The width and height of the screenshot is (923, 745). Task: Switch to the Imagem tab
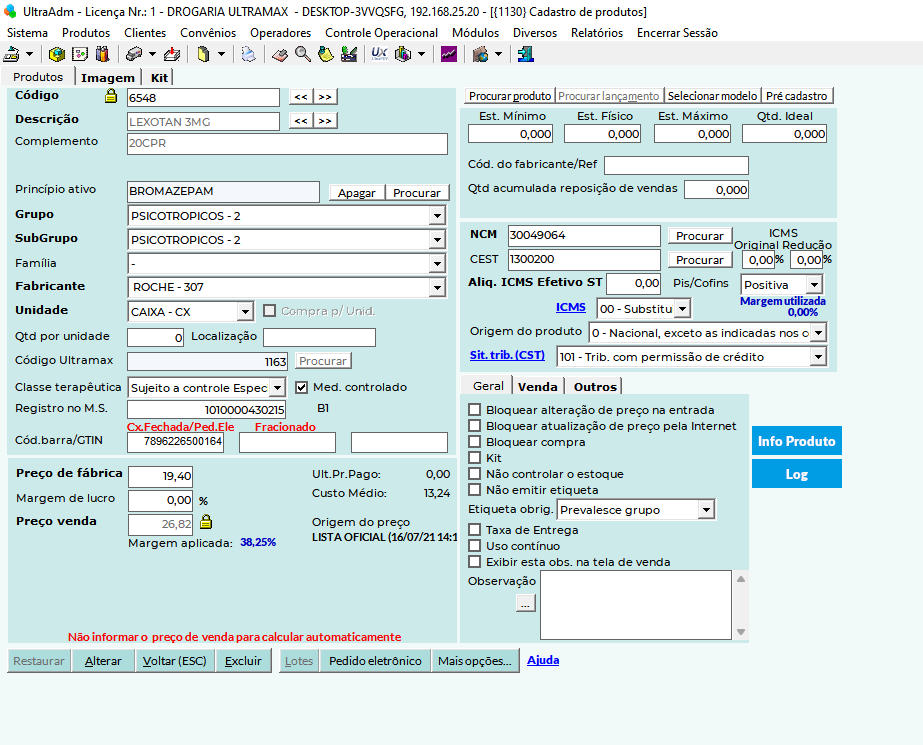coord(108,78)
